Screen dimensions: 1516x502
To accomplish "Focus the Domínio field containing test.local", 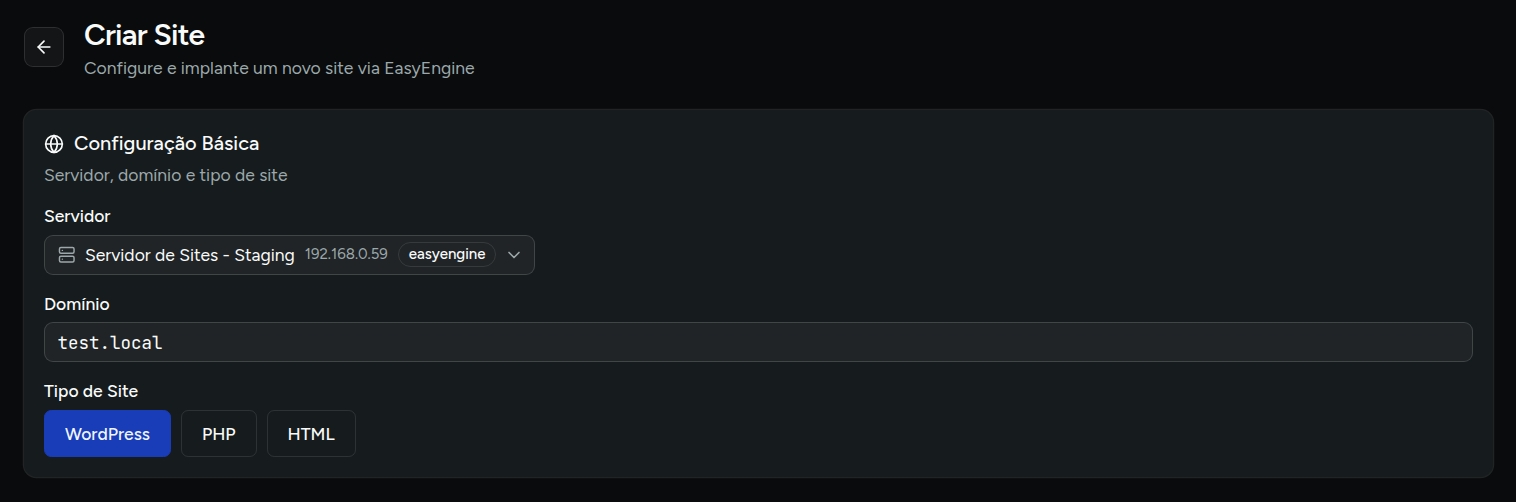I will coord(758,342).
